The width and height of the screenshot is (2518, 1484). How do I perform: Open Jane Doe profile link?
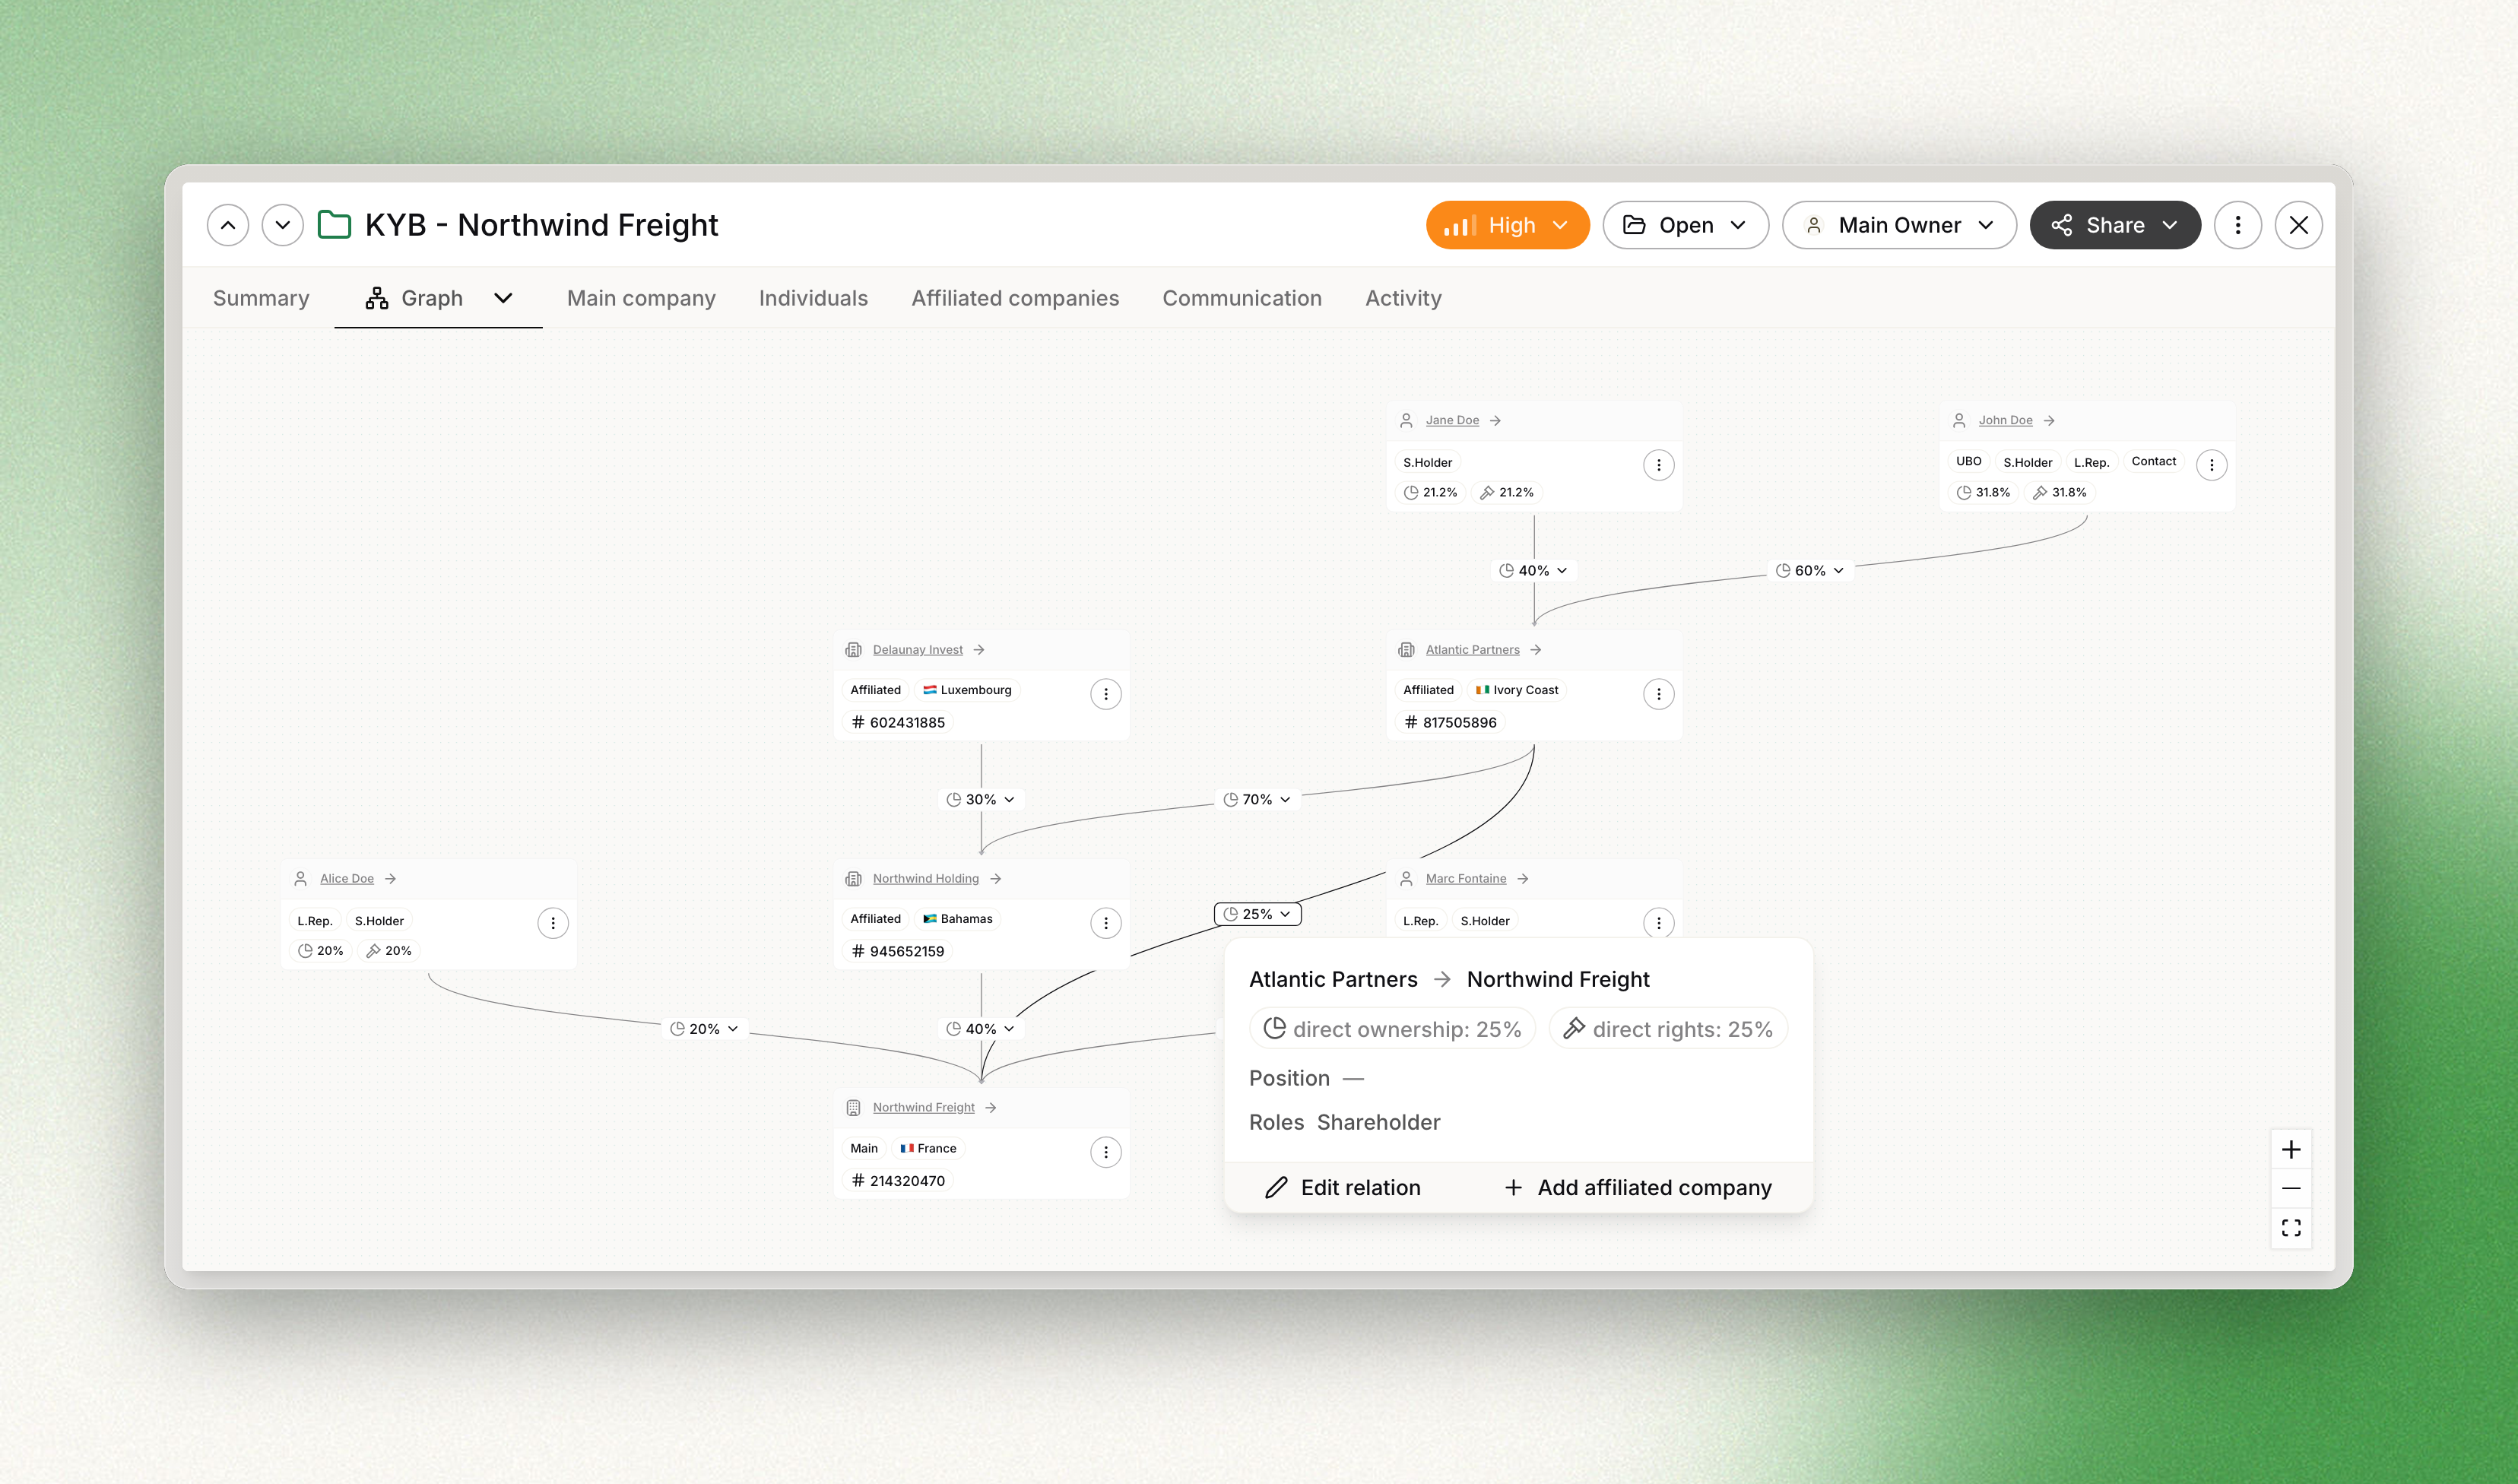coord(1452,421)
